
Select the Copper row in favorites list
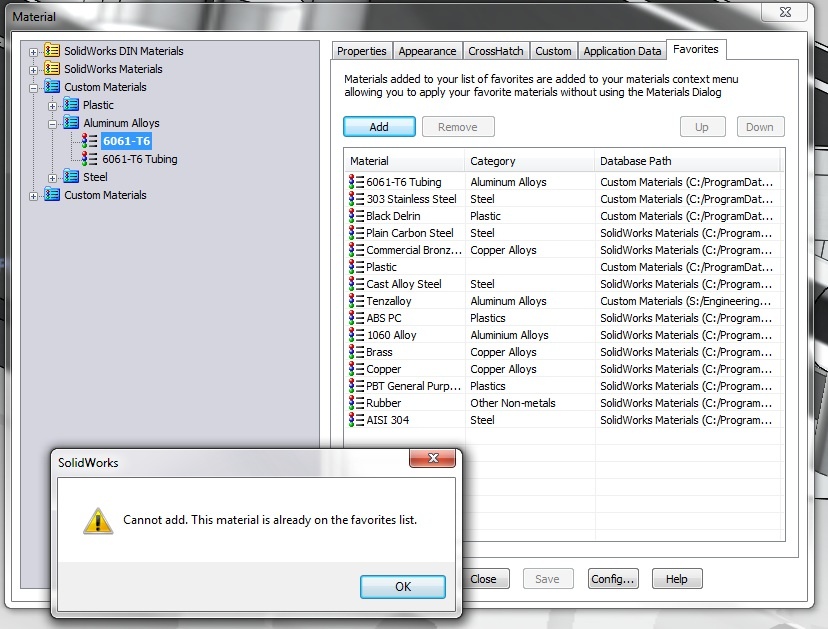[x=564, y=369]
